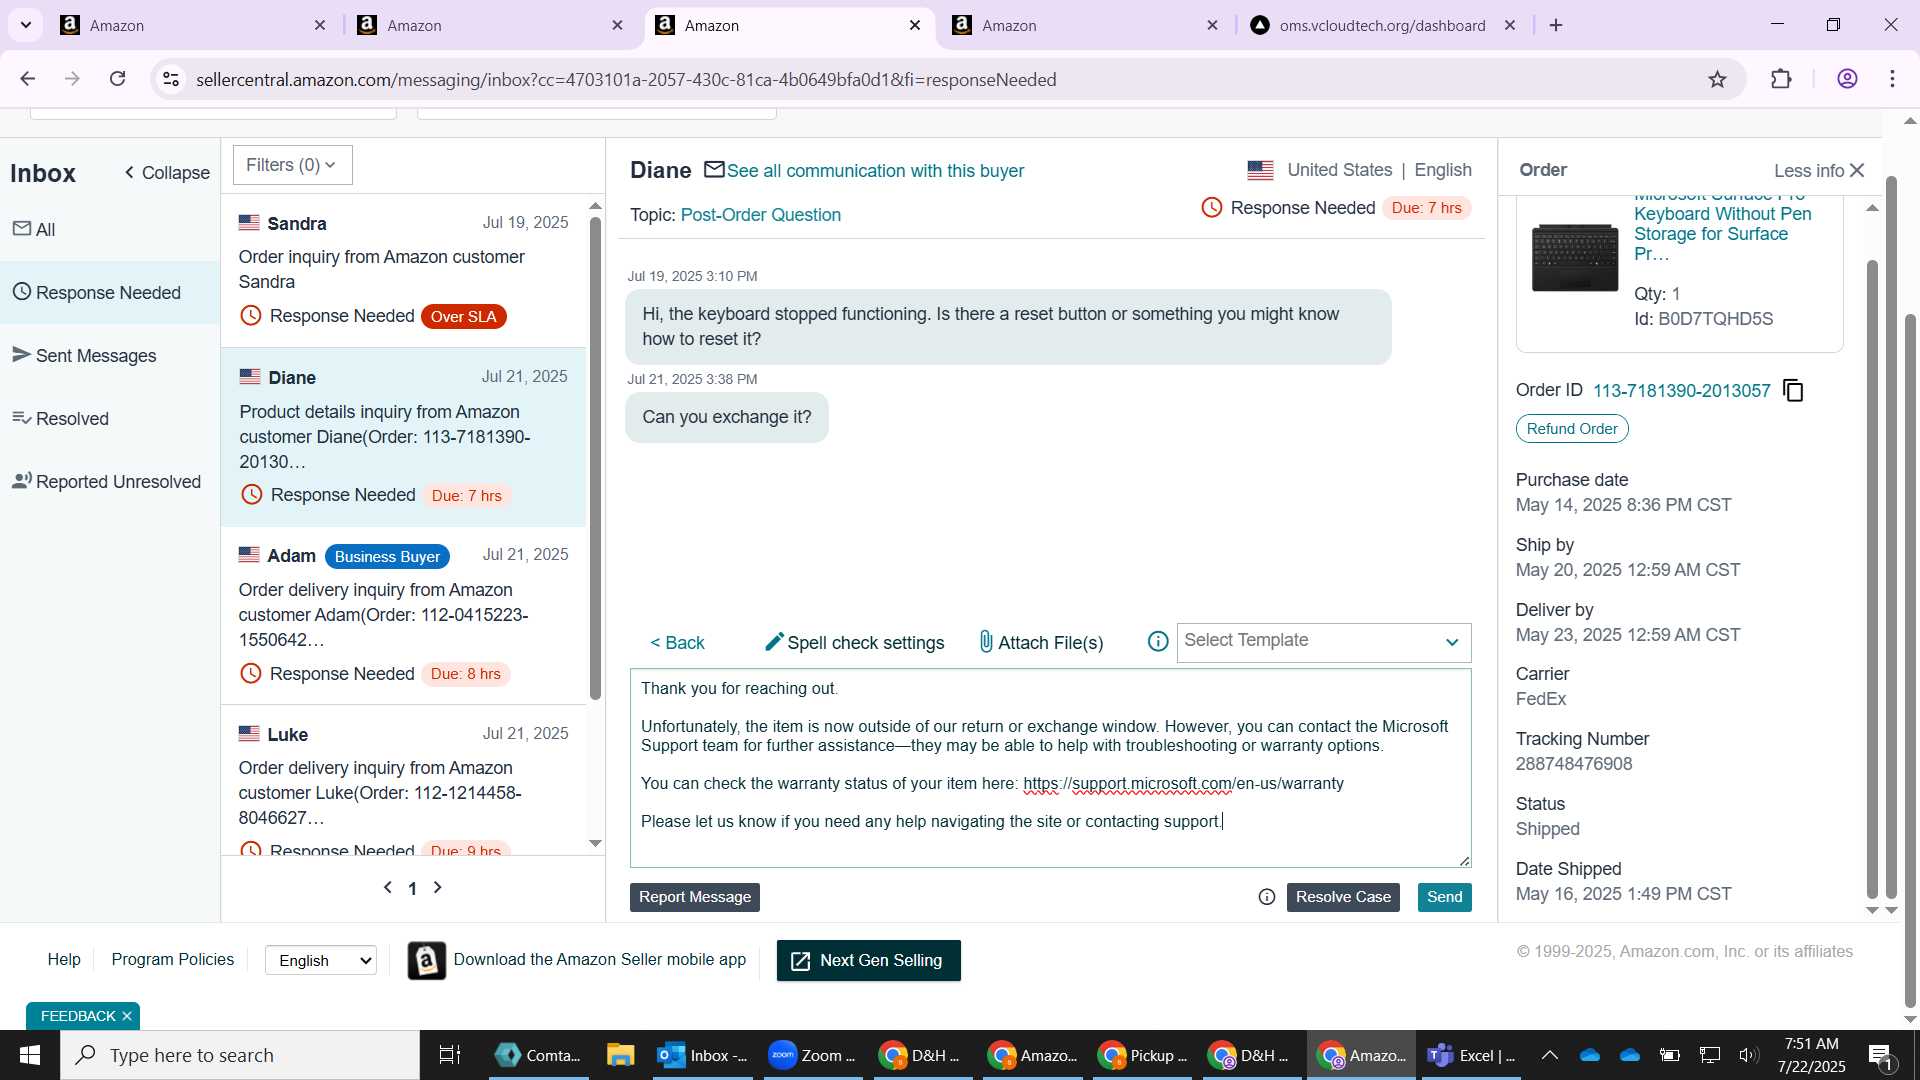Click the Order panel scrollbar
The width and height of the screenshot is (1920, 1080).
(1872, 580)
